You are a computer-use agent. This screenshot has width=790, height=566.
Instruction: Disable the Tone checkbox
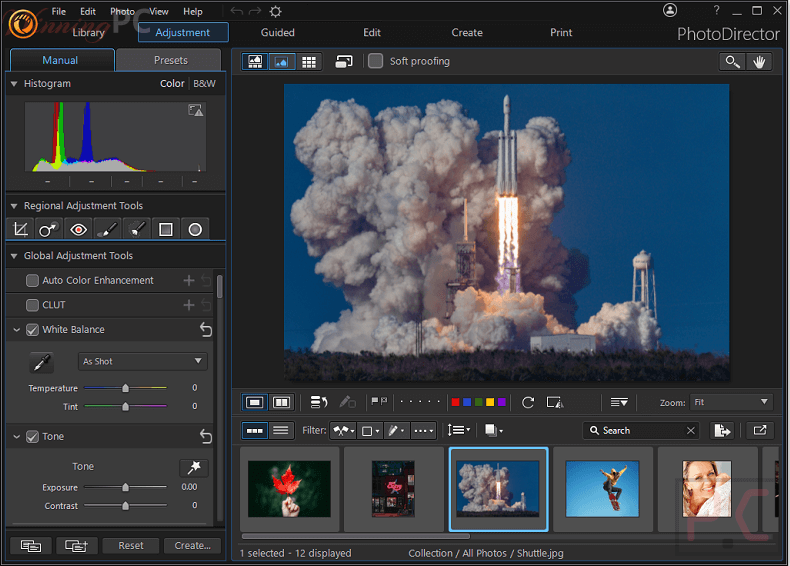[32, 436]
